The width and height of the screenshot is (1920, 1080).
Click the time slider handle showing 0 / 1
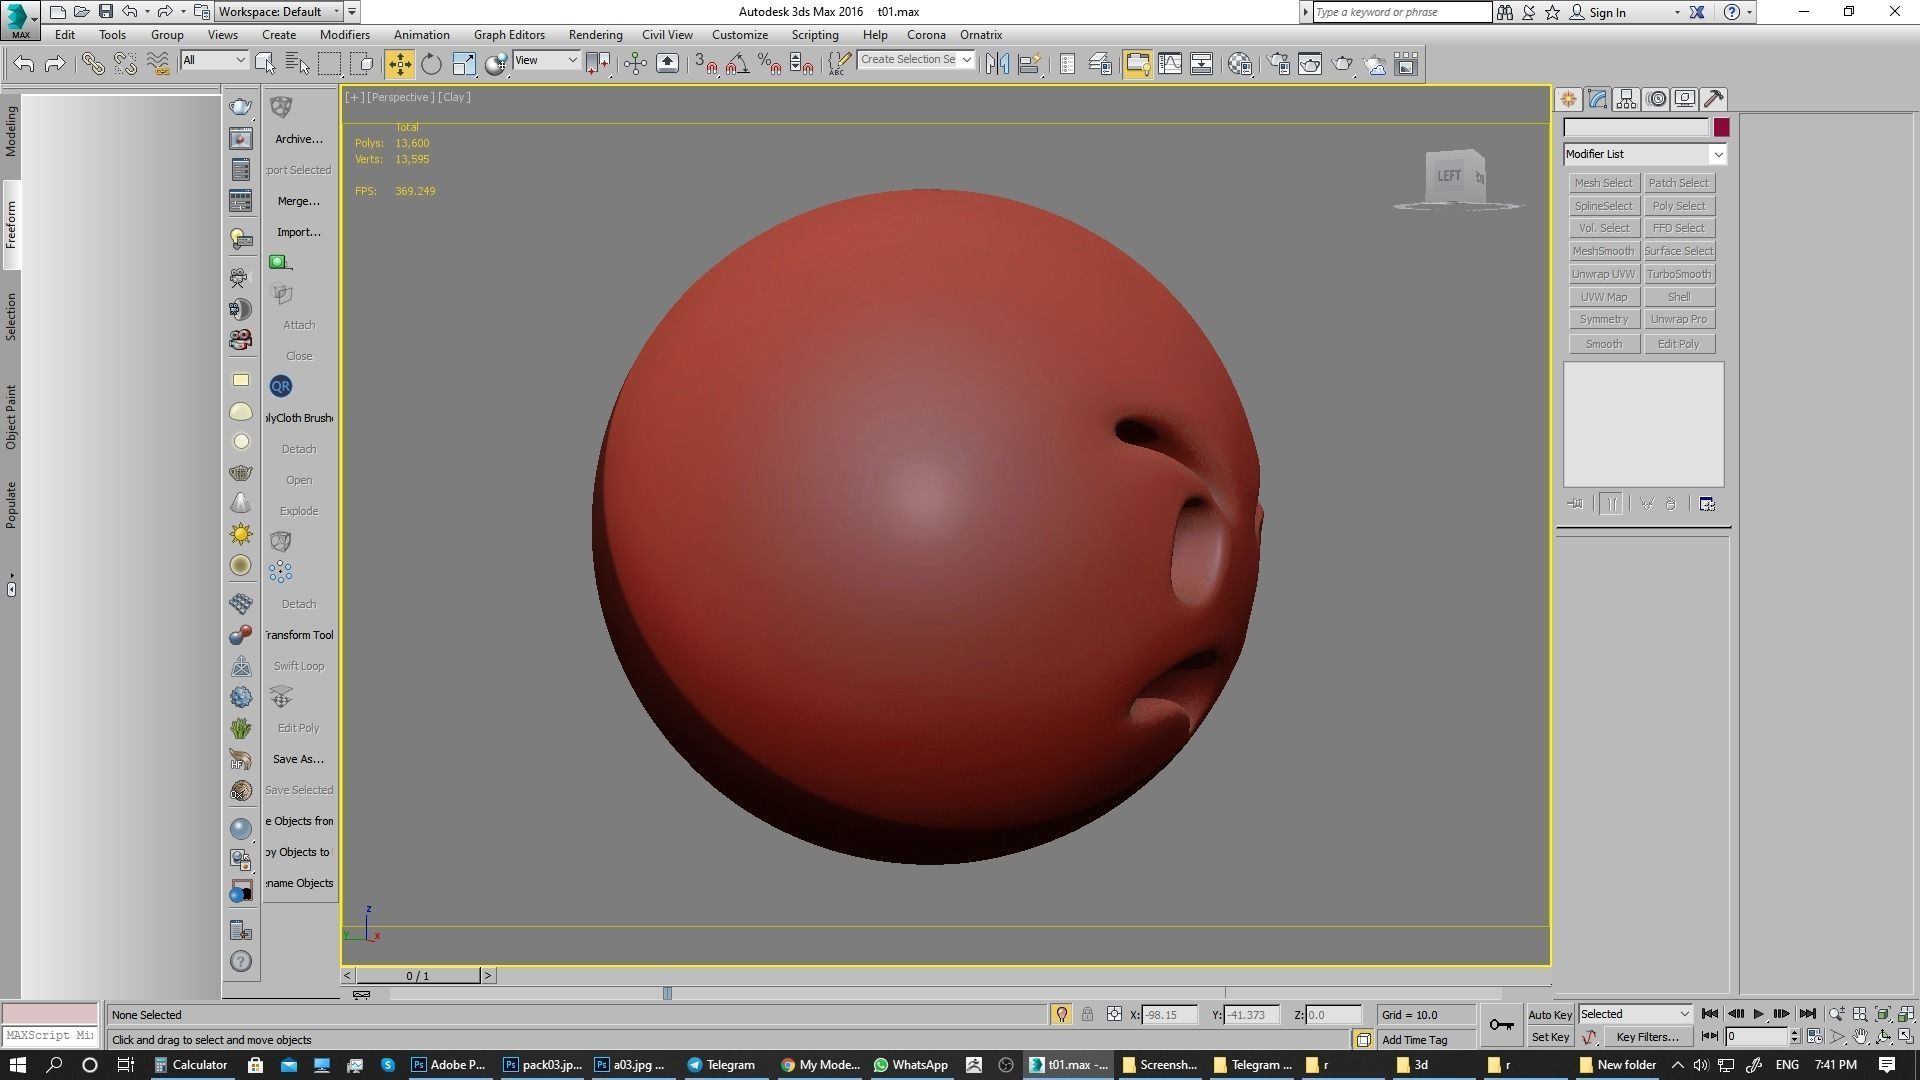tap(418, 975)
